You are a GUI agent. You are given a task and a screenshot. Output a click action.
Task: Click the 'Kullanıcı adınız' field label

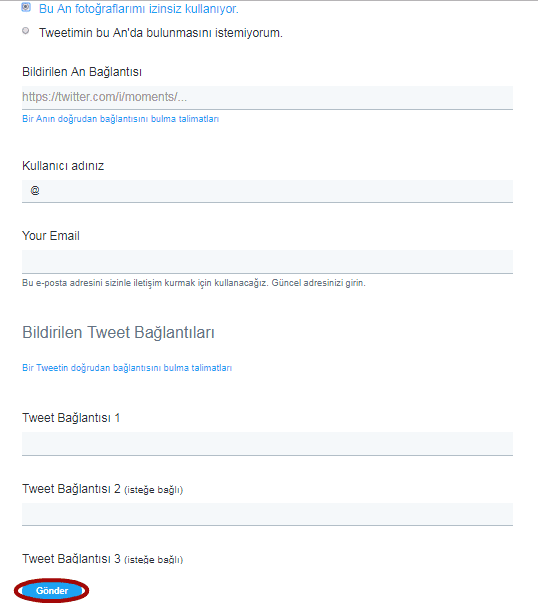pyautogui.click(x=63, y=166)
